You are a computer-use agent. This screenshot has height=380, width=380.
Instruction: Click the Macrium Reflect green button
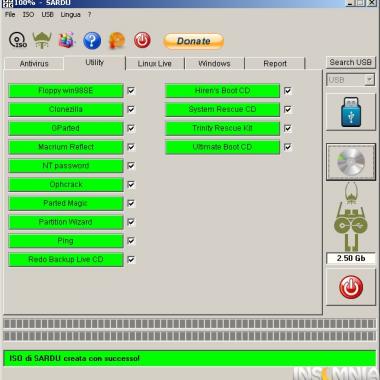[x=66, y=147]
